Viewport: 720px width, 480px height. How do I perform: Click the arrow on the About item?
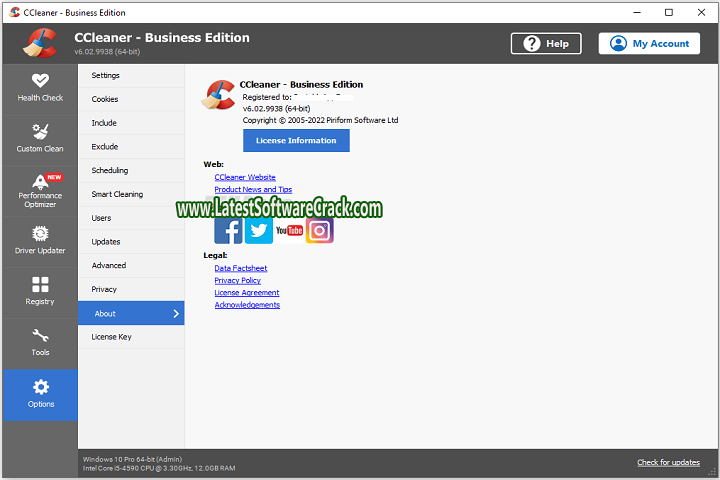176,313
